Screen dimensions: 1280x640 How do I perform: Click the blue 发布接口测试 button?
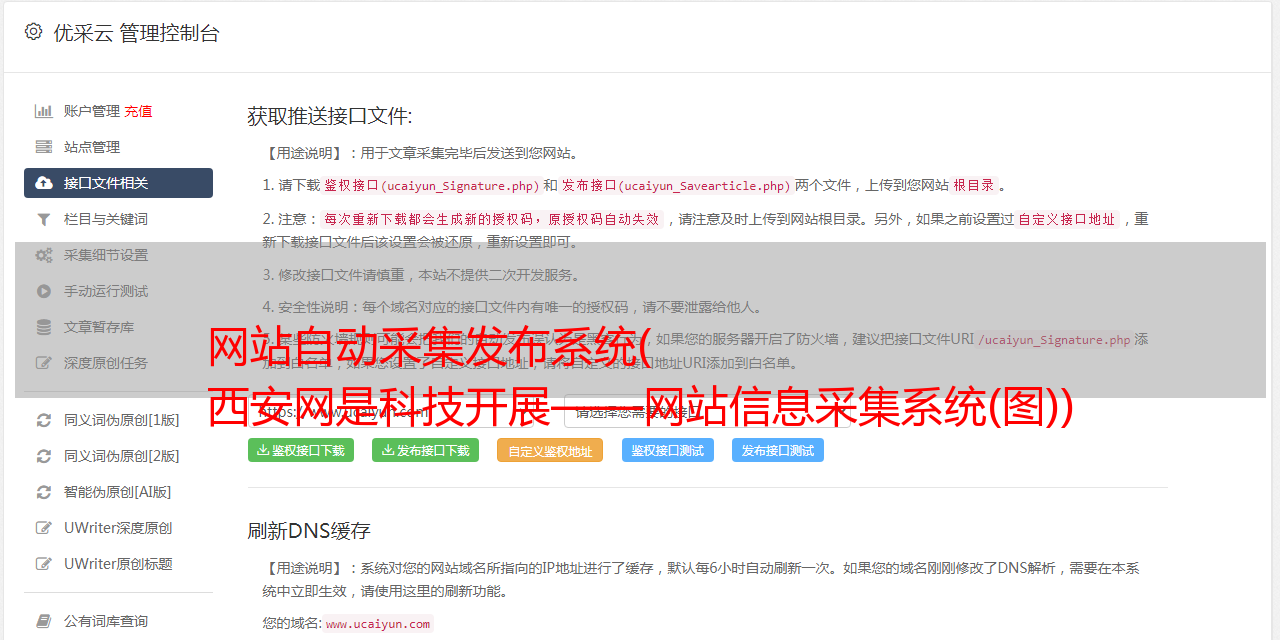pyautogui.click(x=778, y=450)
